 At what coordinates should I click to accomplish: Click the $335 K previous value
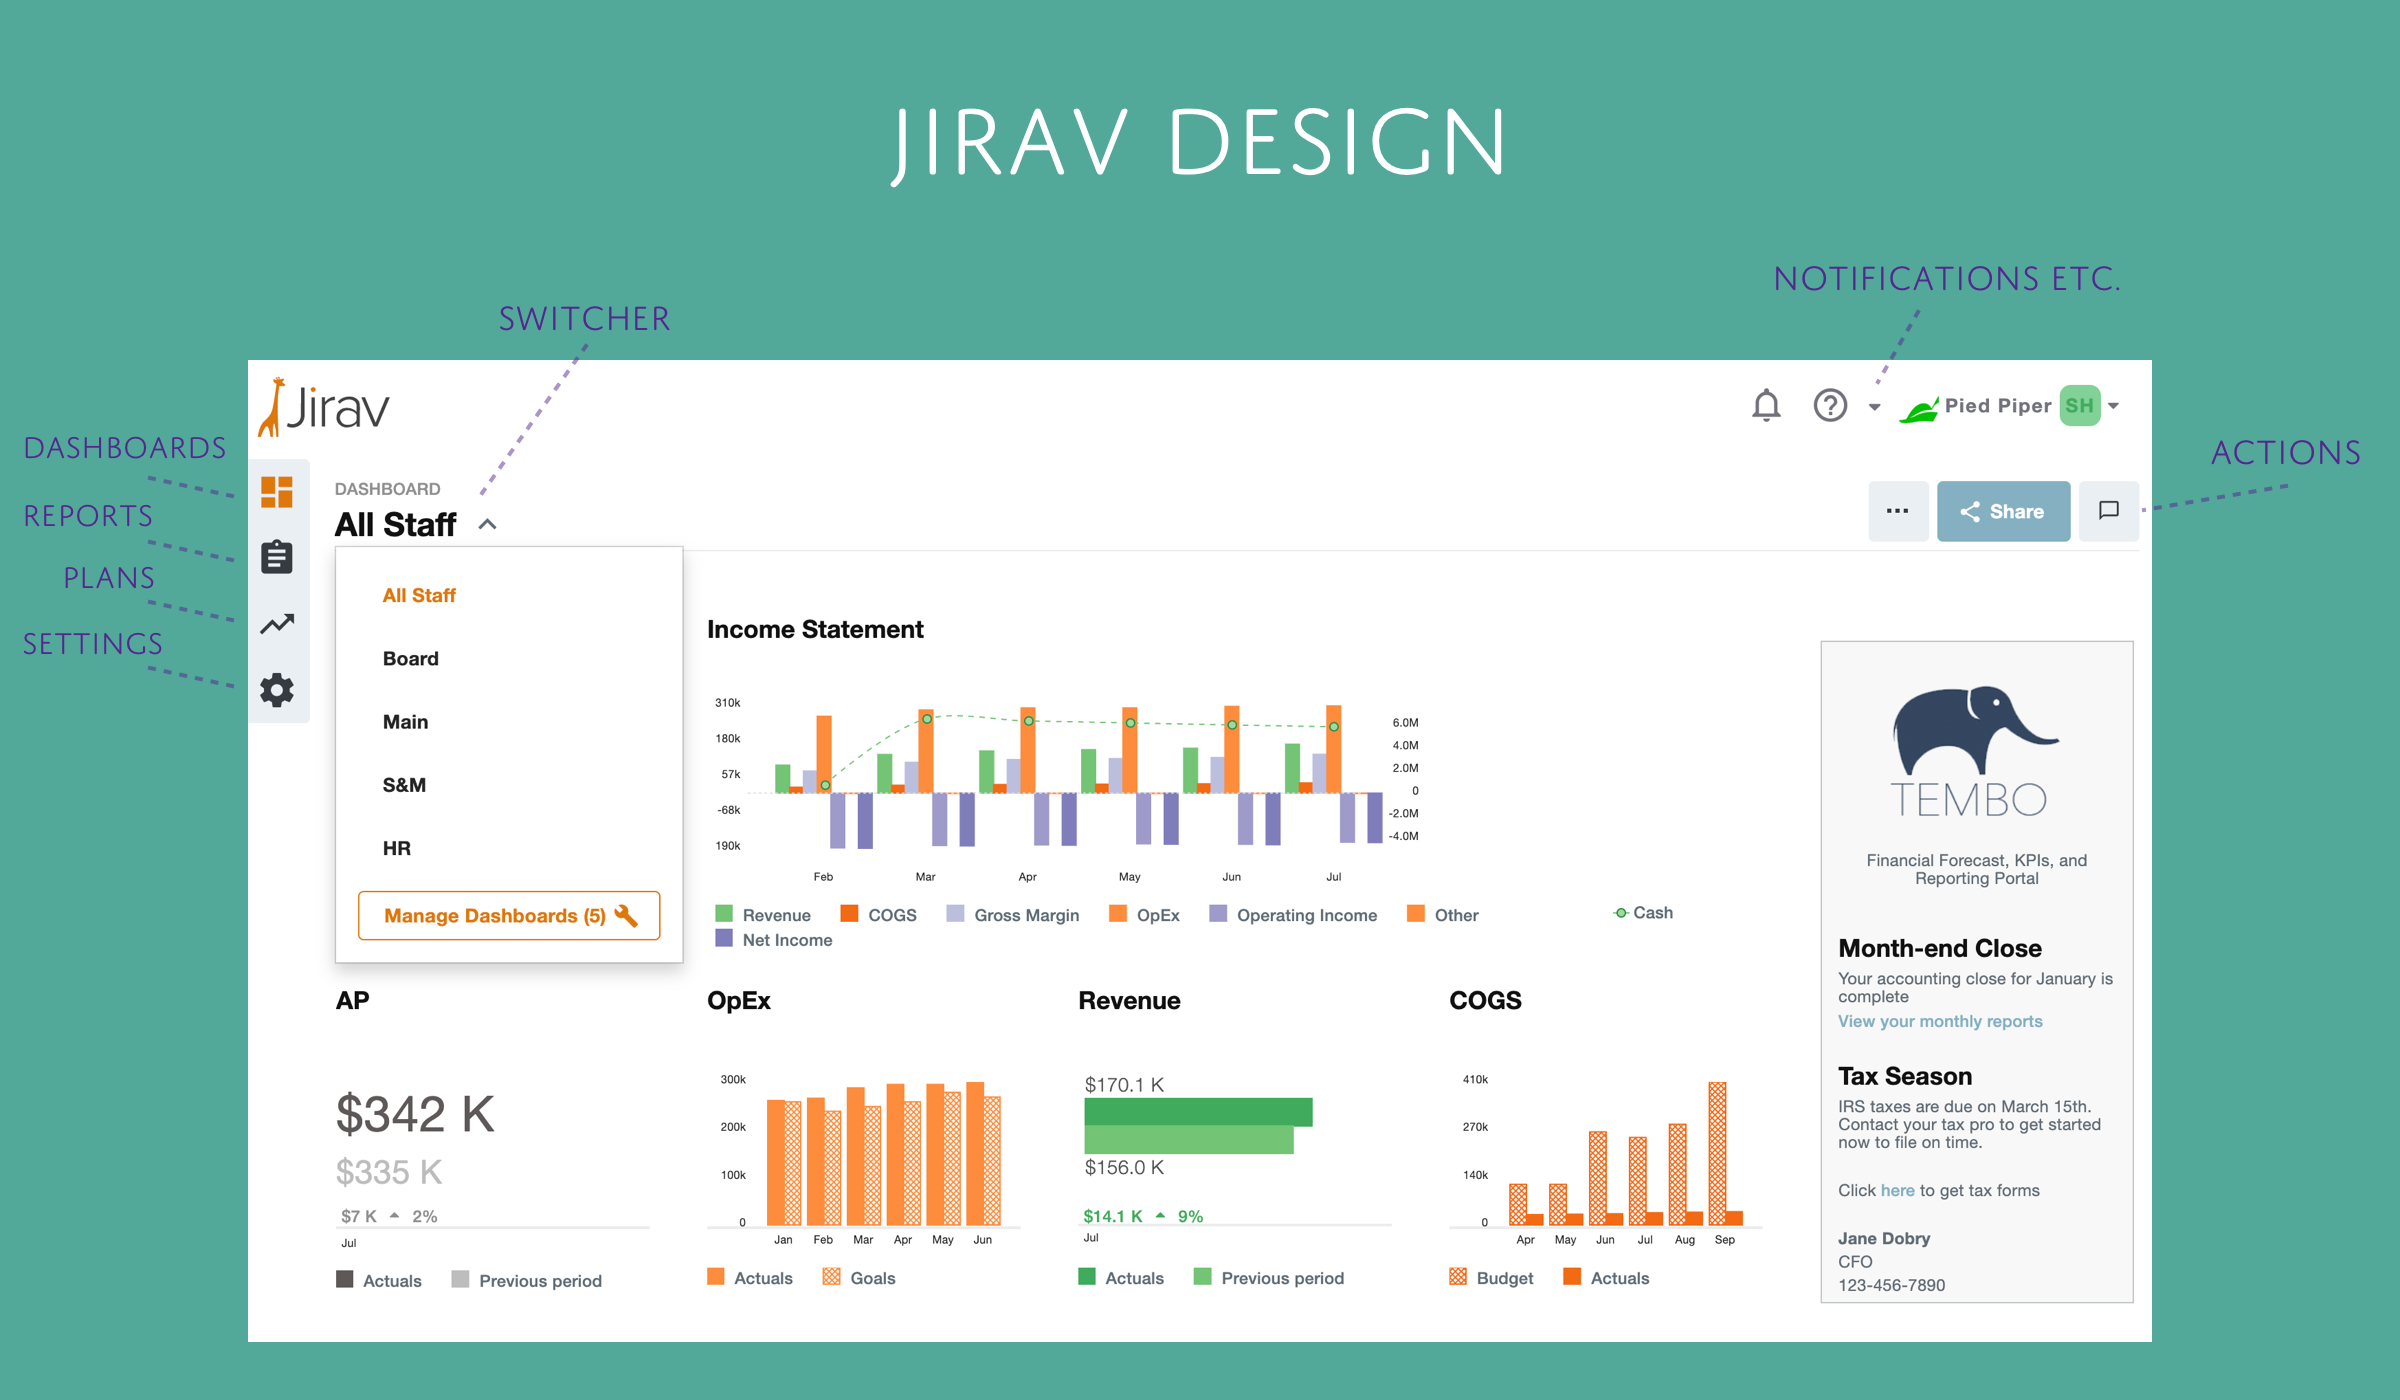[389, 1171]
